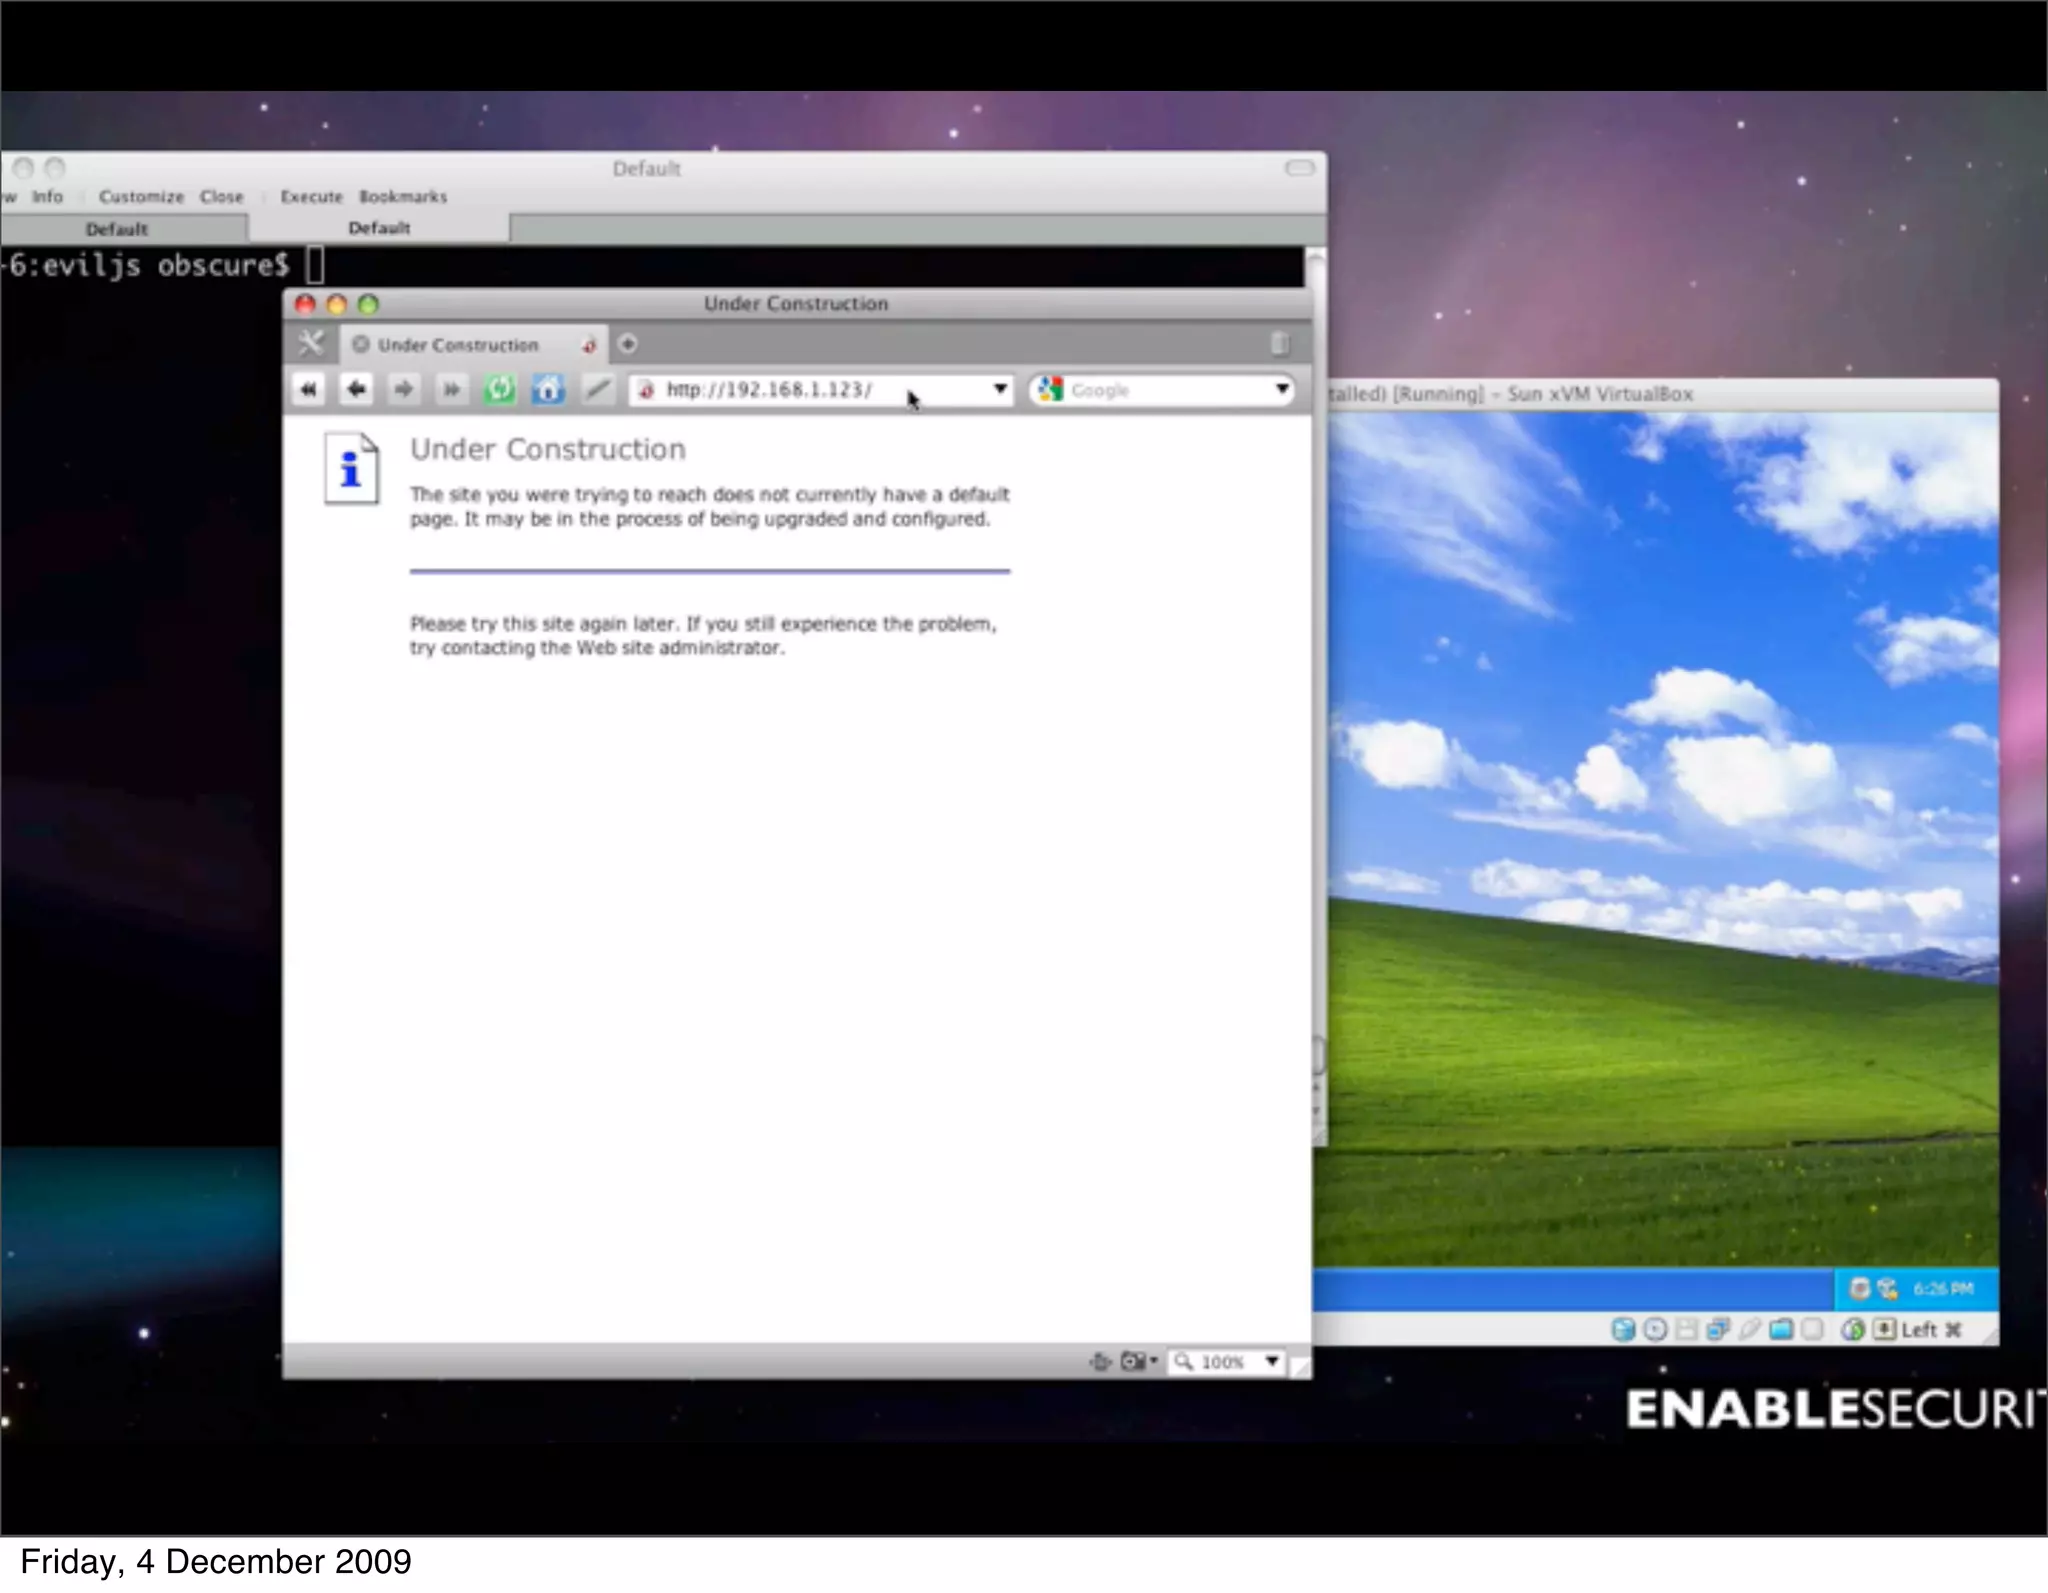Click VirtualBox shared folders status icon
The width and height of the screenshot is (2048, 1593).
1780,1329
